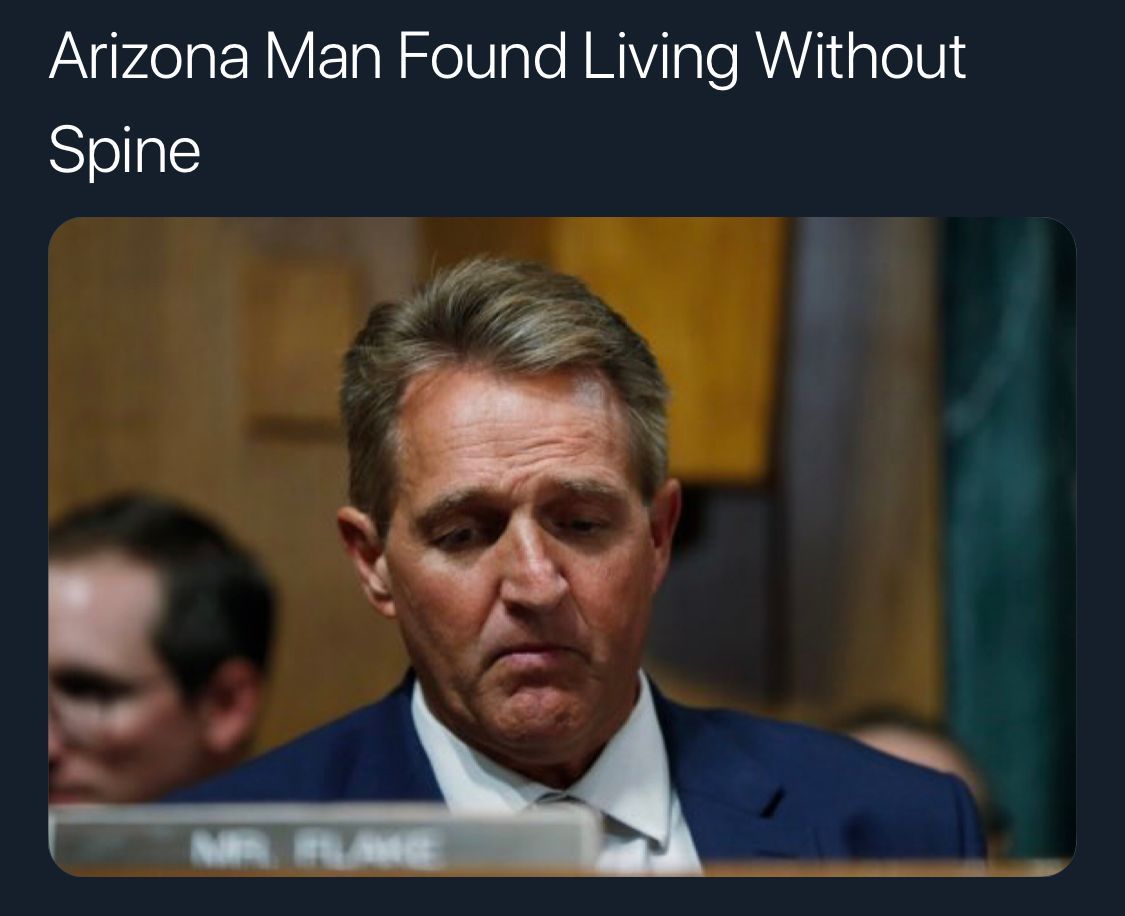Click the headline text 'Arizona Man Found Living Without'
Viewport: 1125px width, 916px height.
click(507, 56)
